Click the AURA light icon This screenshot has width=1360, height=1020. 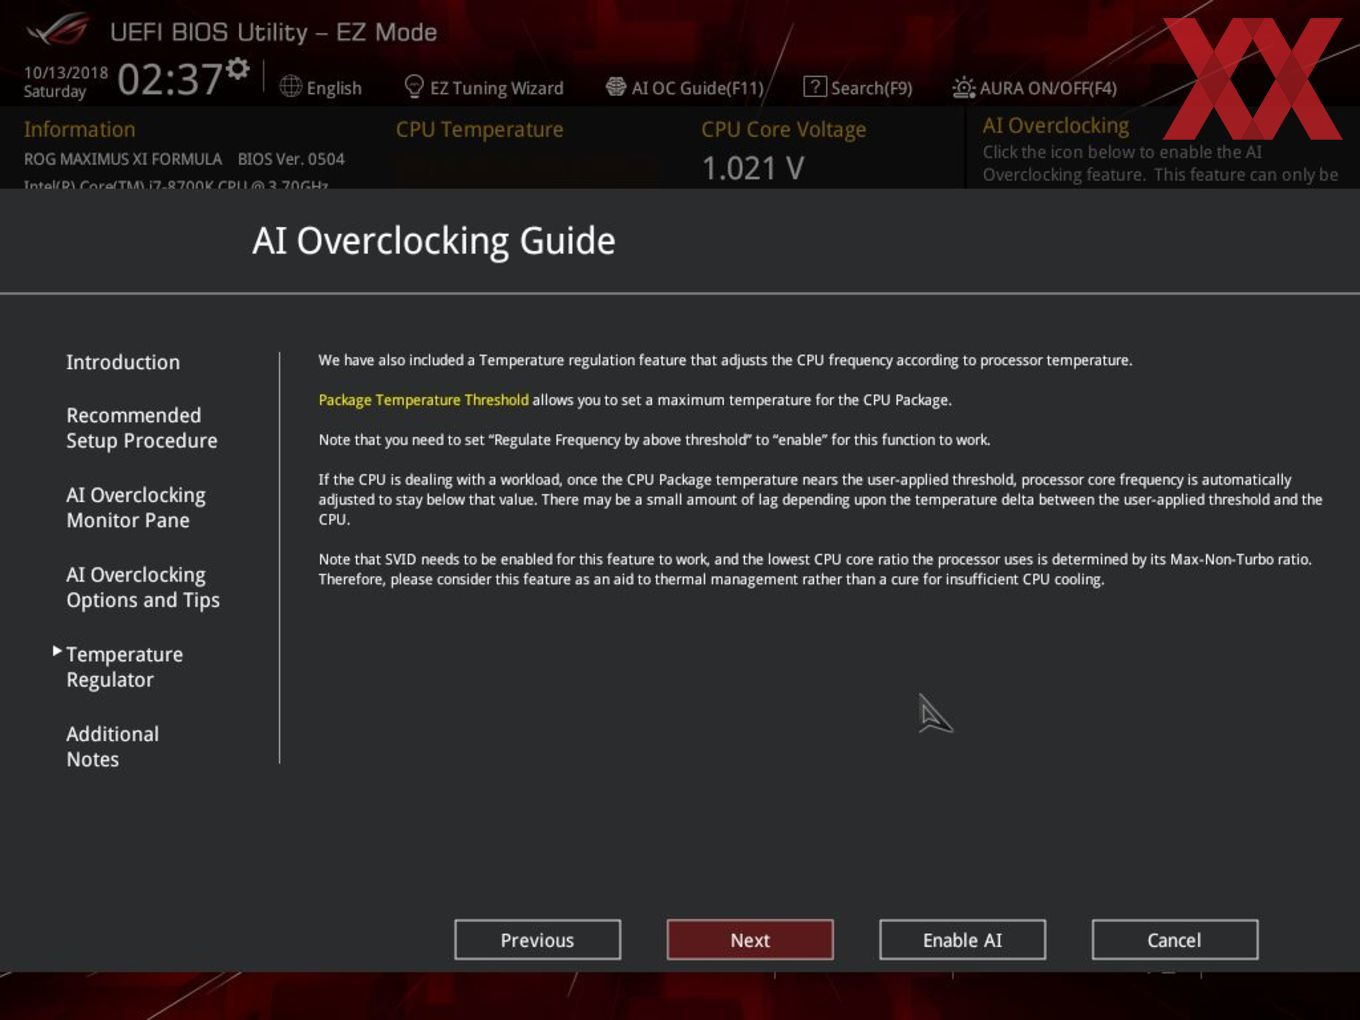[963, 87]
